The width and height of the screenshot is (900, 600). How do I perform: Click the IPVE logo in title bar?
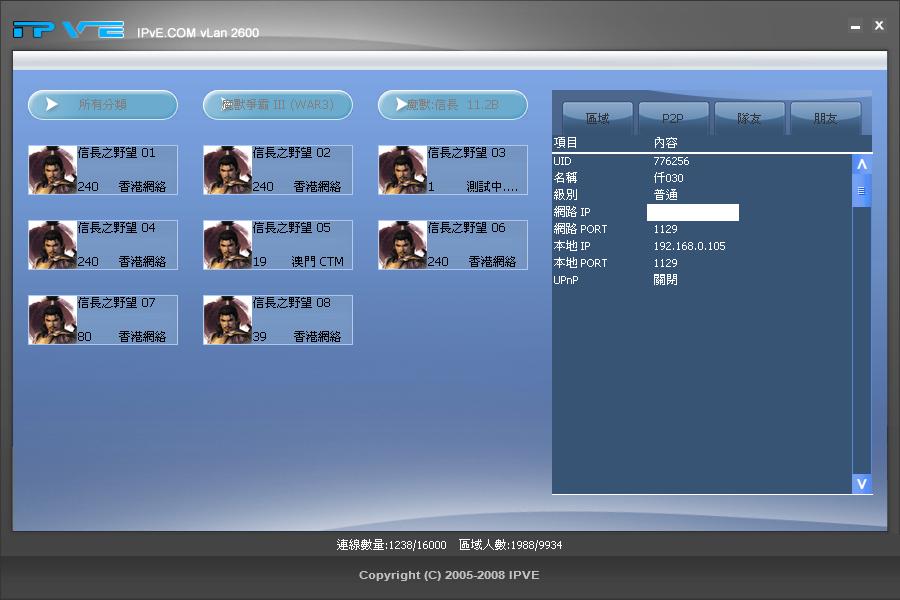coord(68,29)
